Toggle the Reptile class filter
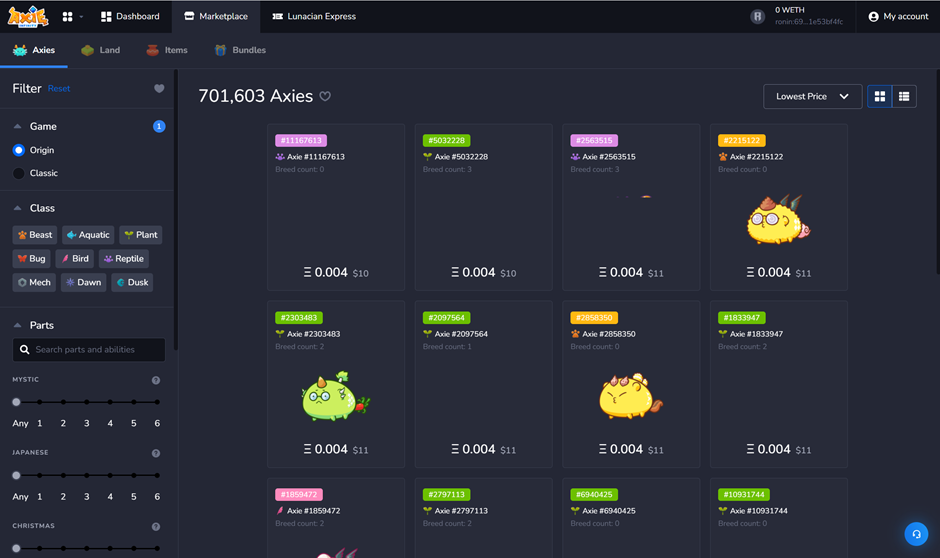 (123, 258)
